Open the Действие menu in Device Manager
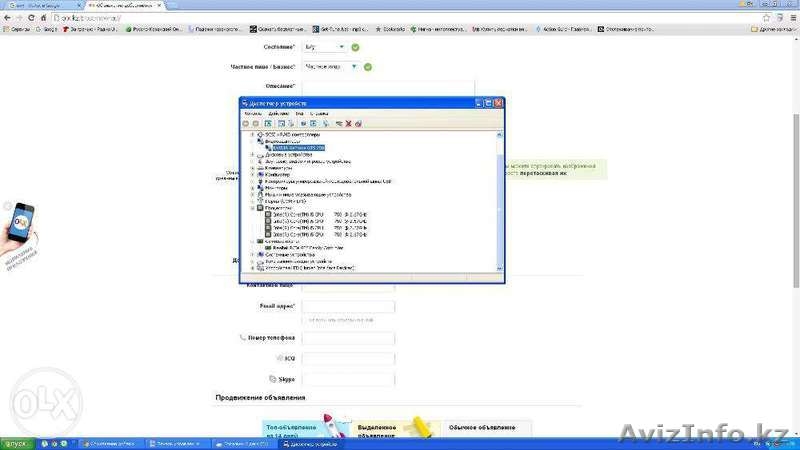Image resolution: width=800 pixels, height=450 pixels. 278,113
